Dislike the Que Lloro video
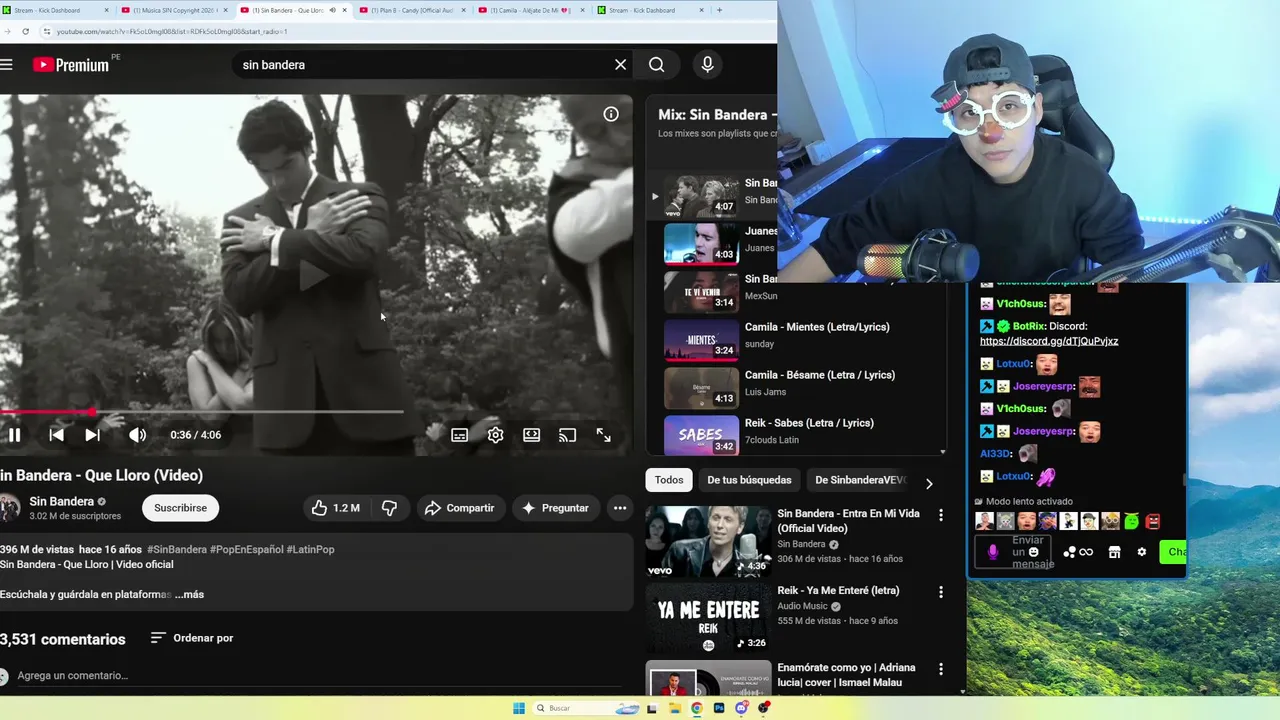 (x=389, y=508)
